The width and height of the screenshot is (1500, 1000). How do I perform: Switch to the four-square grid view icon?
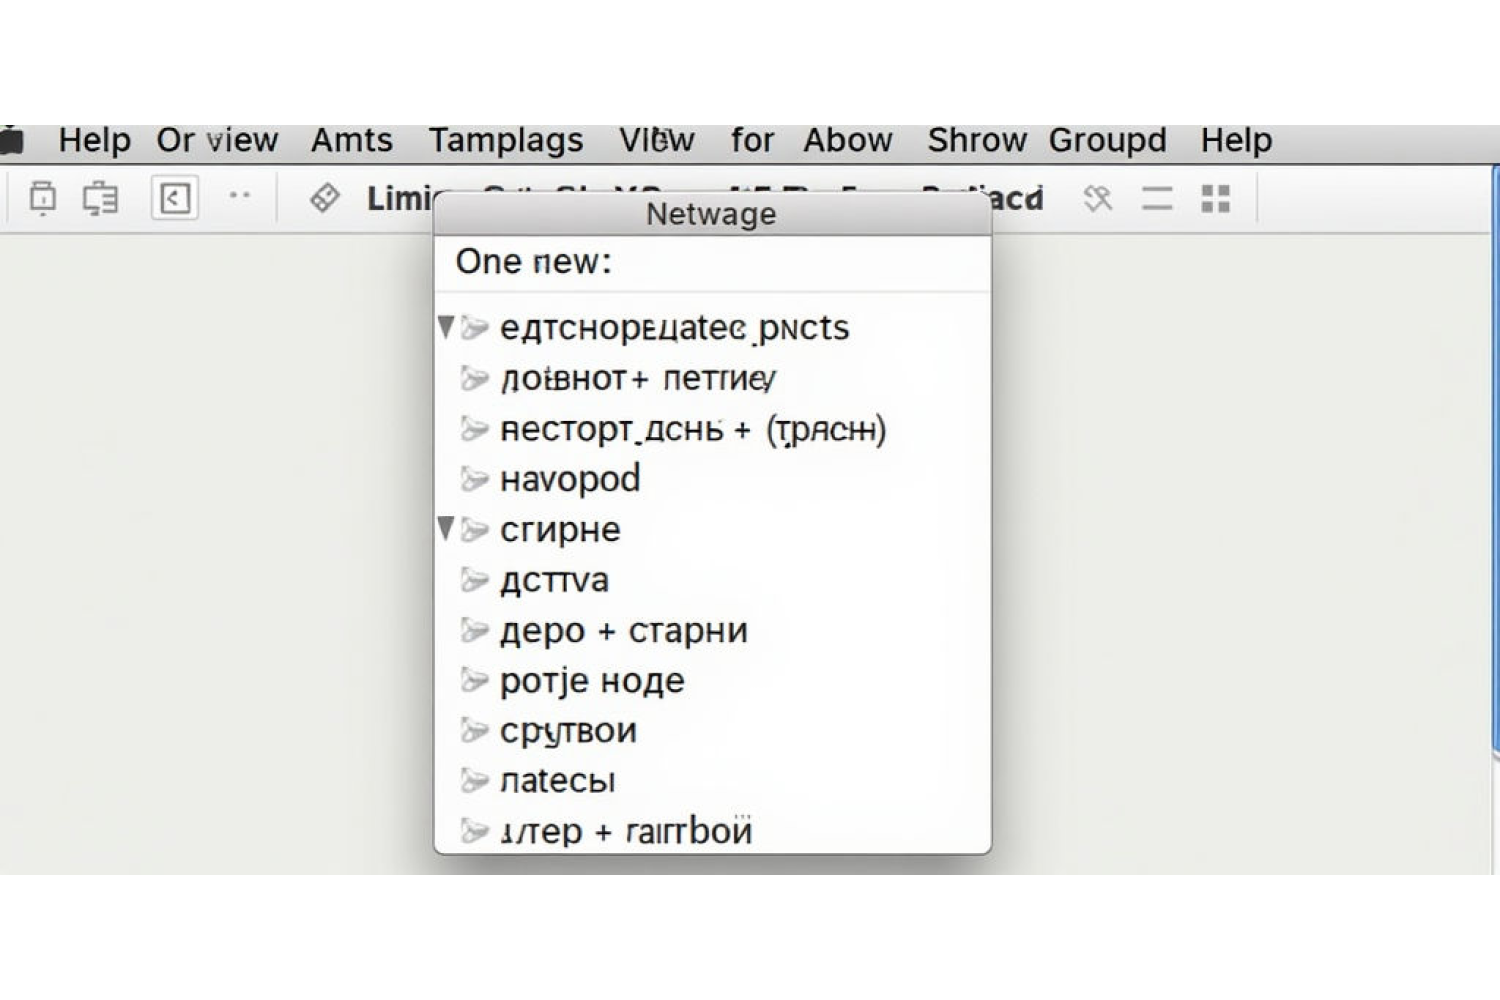click(x=1215, y=198)
